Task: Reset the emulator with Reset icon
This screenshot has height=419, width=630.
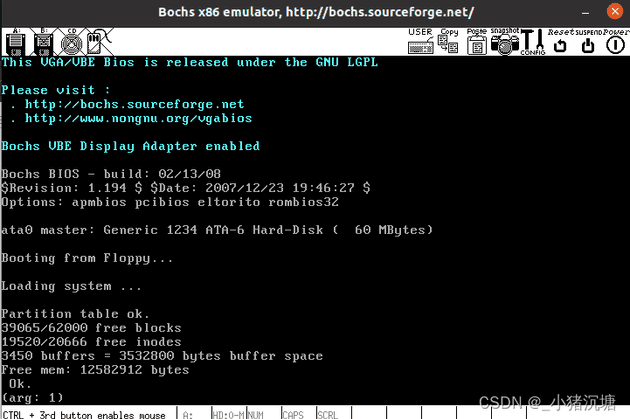Action: pos(560,41)
